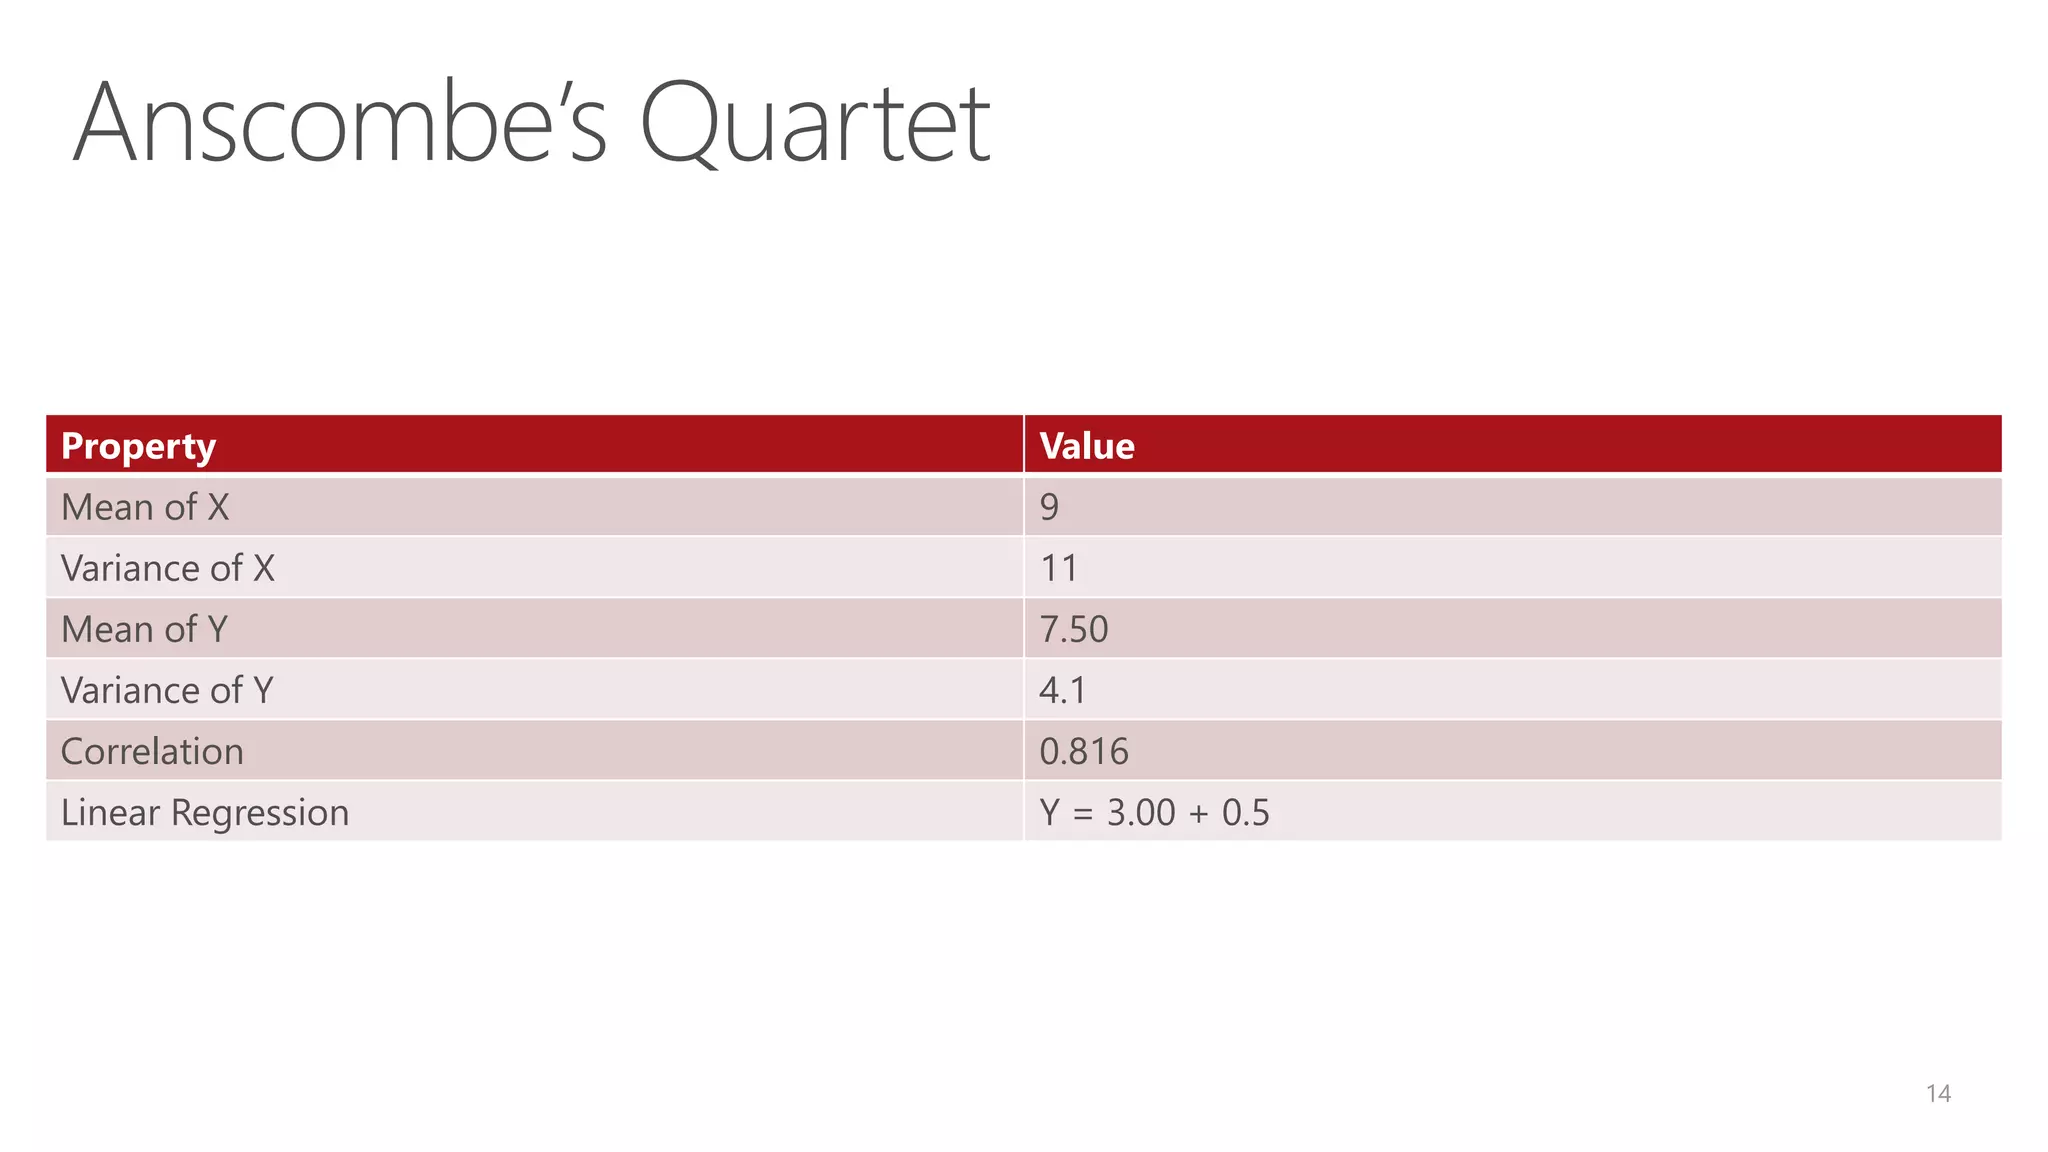The width and height of the screenshot is (2048, 1152).
Task: Select the value 9 cell
Action: [1513, 507]
